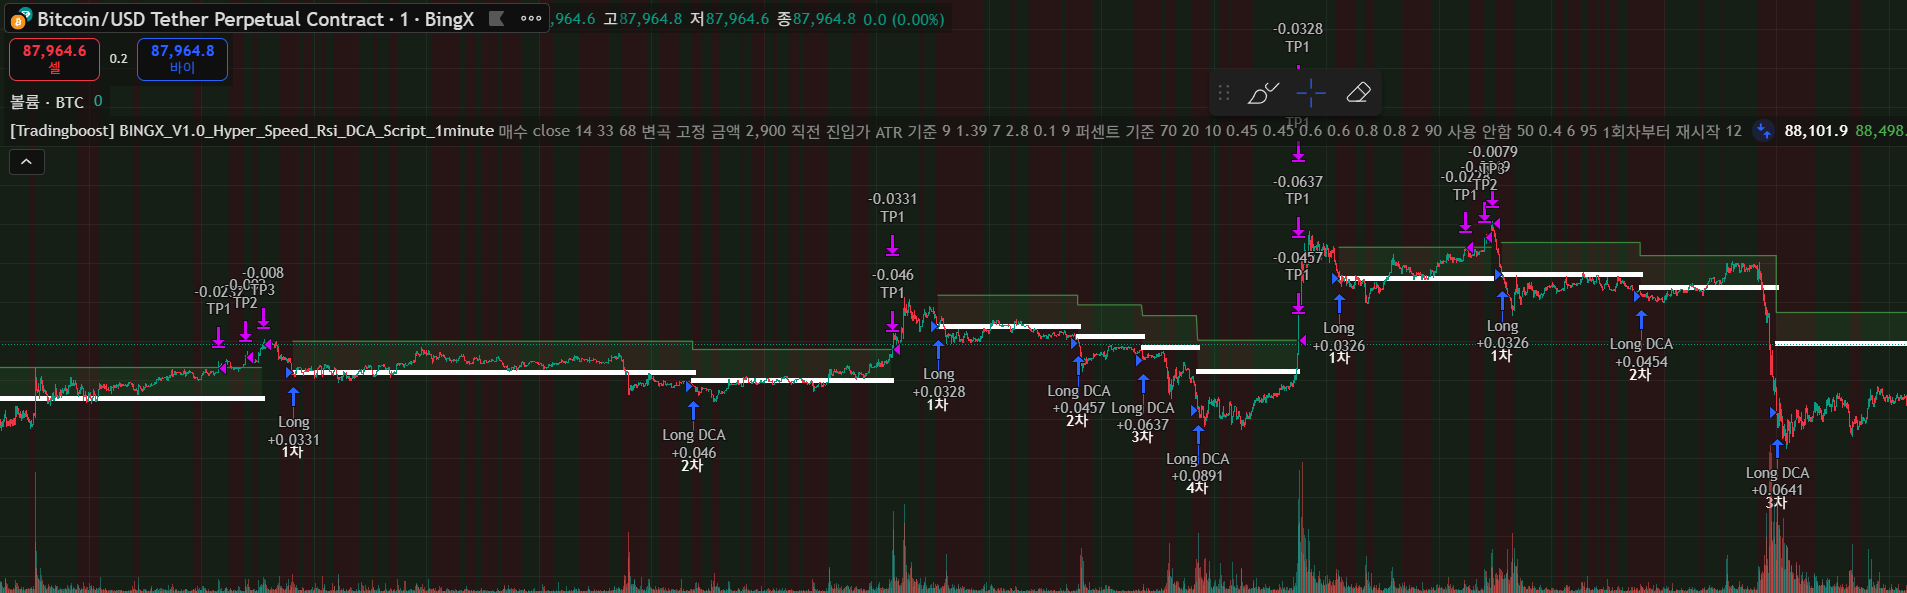
Task: Click the -0.0457 TP1 take-profit label
Action: 1297,266
